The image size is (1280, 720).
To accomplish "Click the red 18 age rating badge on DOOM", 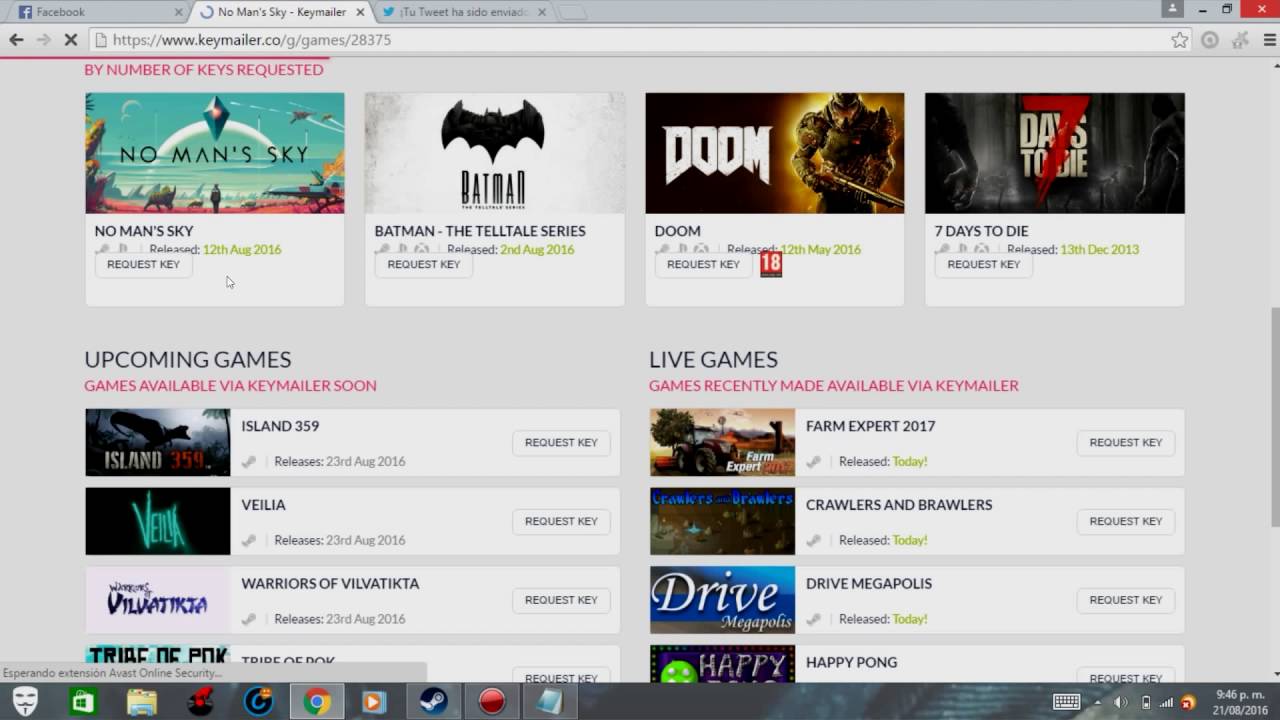I will [x=771, y=264].
